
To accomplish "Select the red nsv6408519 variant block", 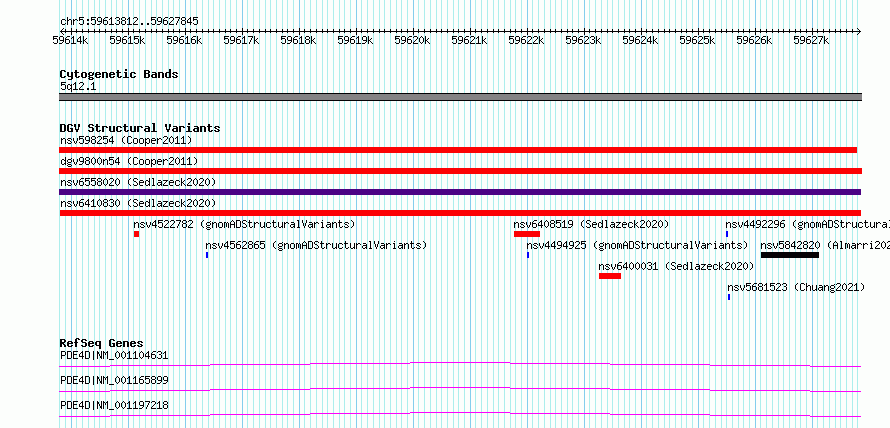I will (527, 234).
